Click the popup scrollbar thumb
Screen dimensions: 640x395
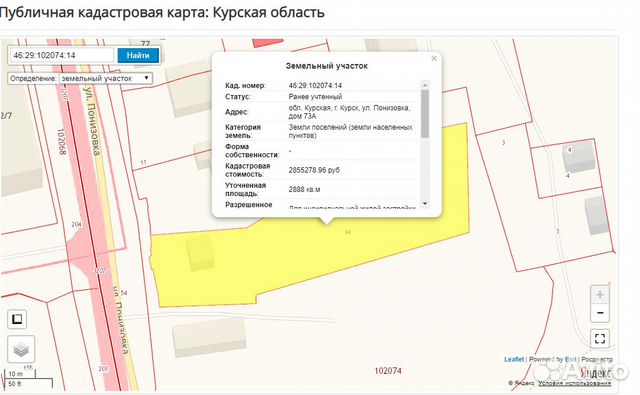click(424, 114)
